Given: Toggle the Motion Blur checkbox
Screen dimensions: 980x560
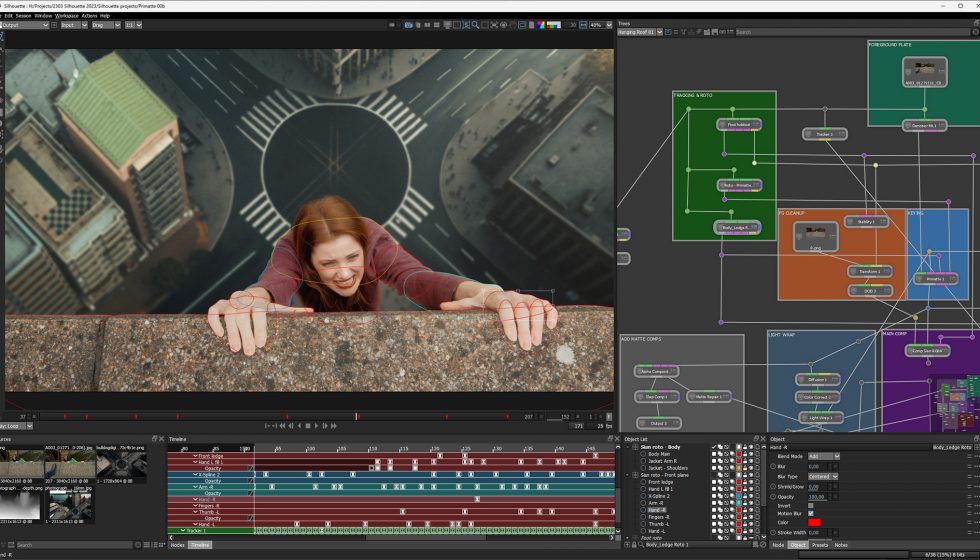Looking at the screenshot, I should (810, 514).
